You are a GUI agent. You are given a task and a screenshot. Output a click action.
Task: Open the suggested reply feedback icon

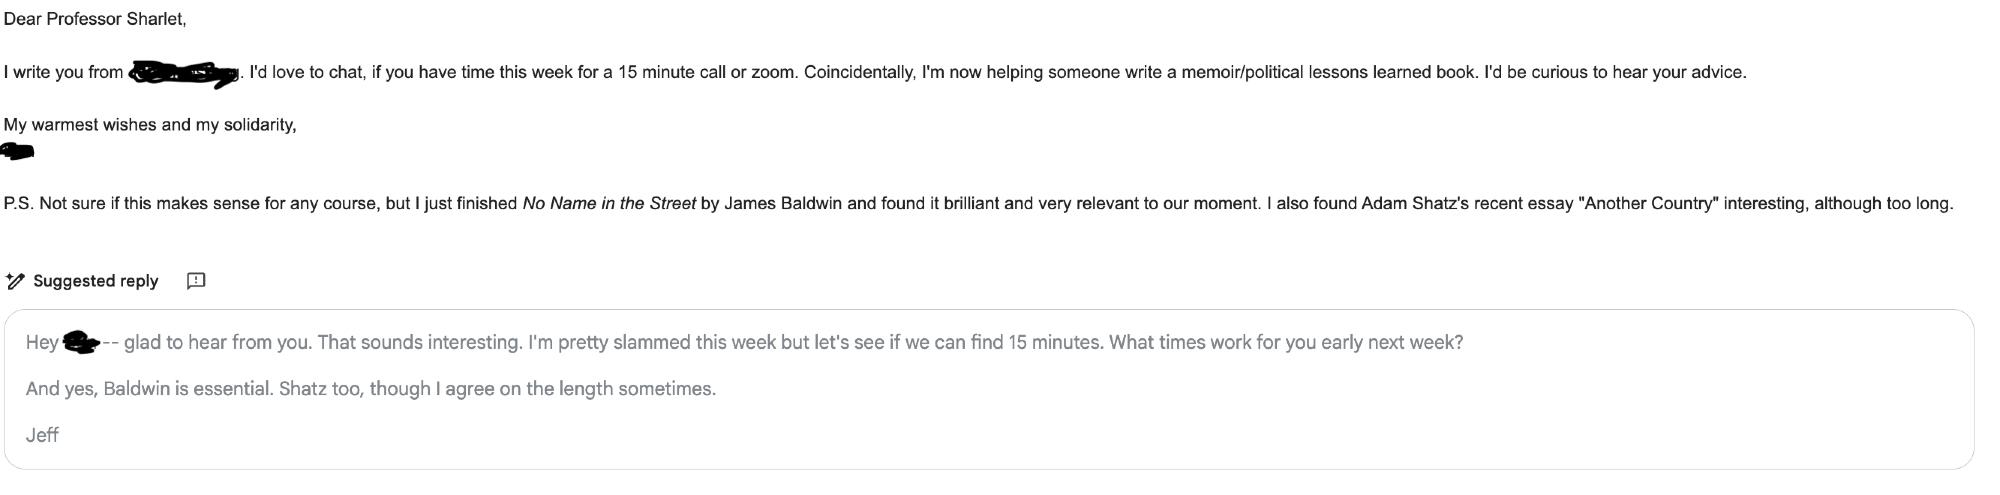click(x=196, y=281)
